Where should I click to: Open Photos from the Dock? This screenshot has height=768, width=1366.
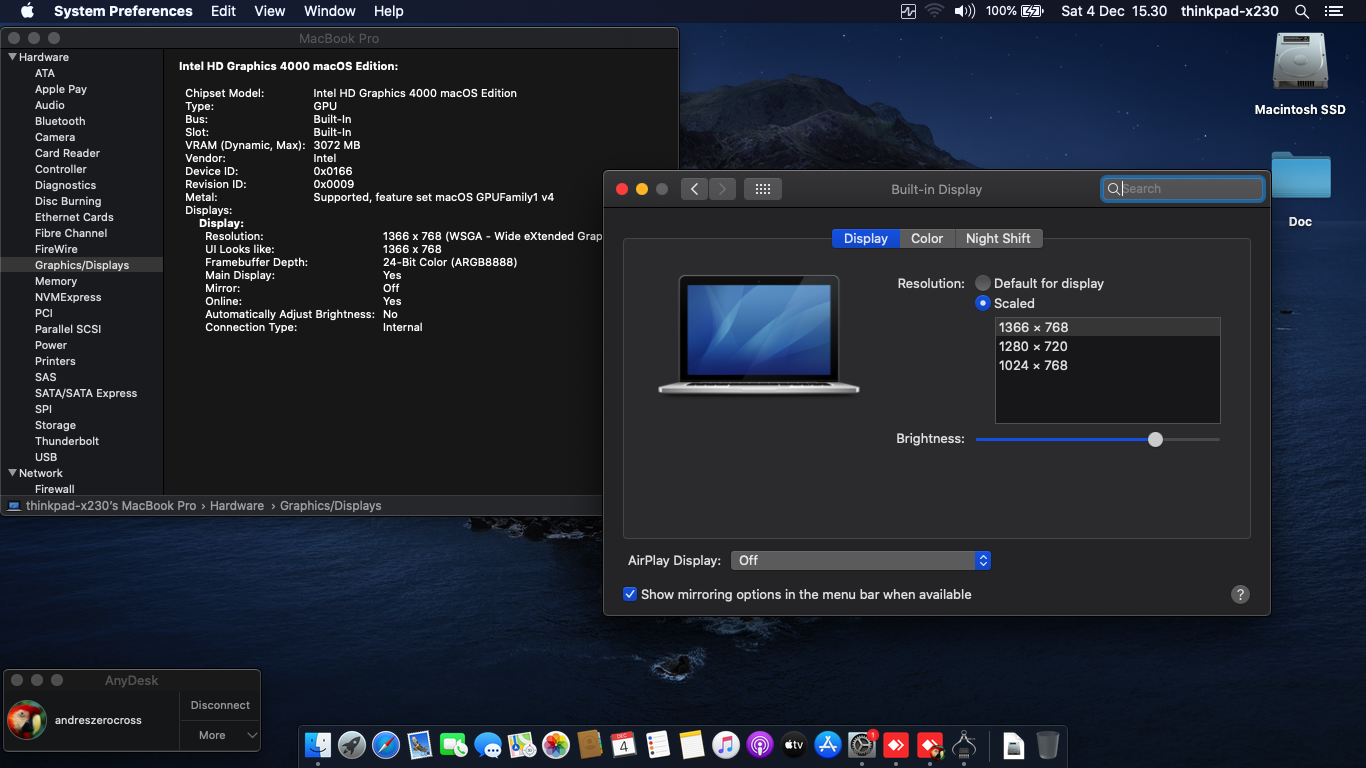556,745
